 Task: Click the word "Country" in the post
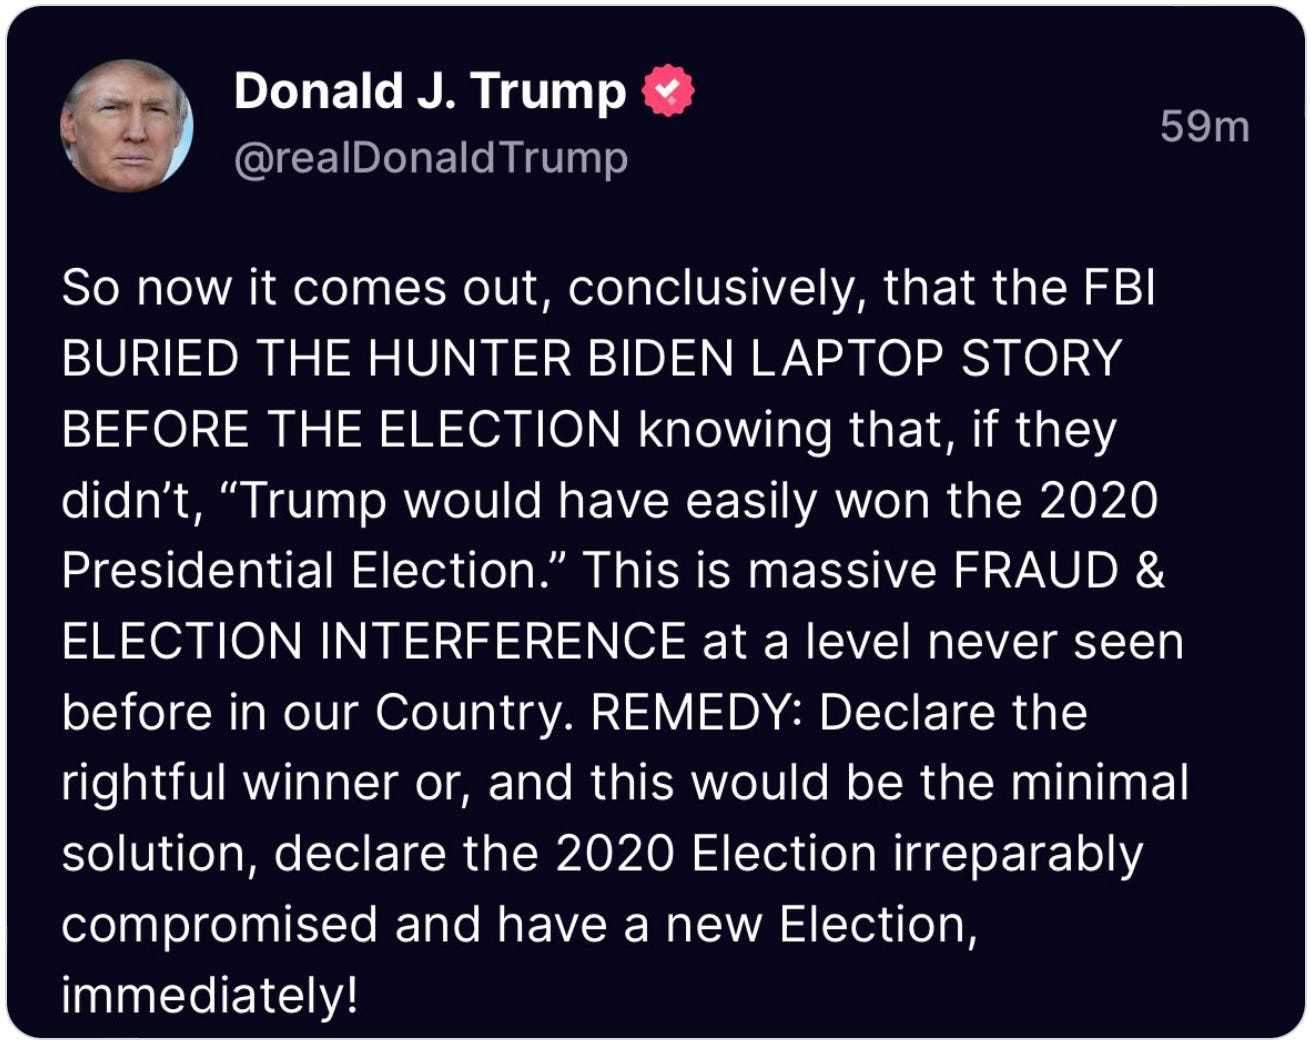point(470,713)
